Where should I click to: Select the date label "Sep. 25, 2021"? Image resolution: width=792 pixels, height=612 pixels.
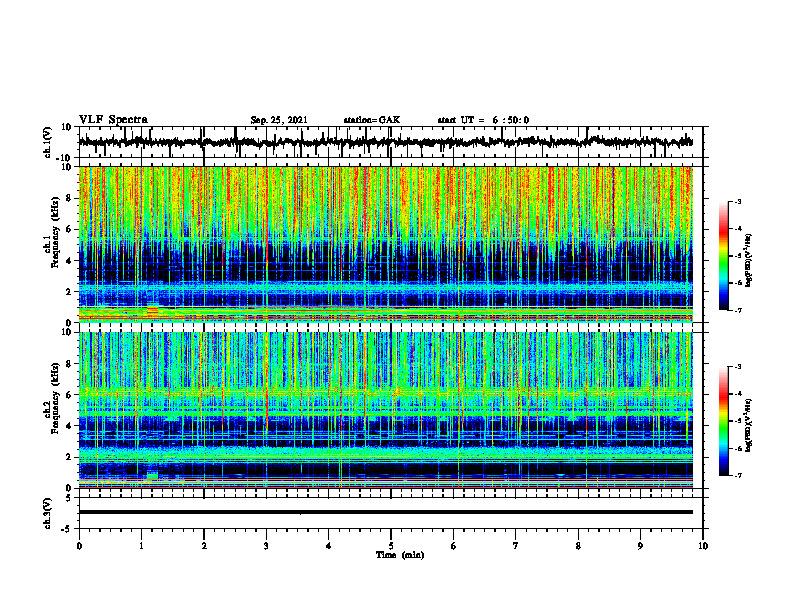[x=279, y=120]
